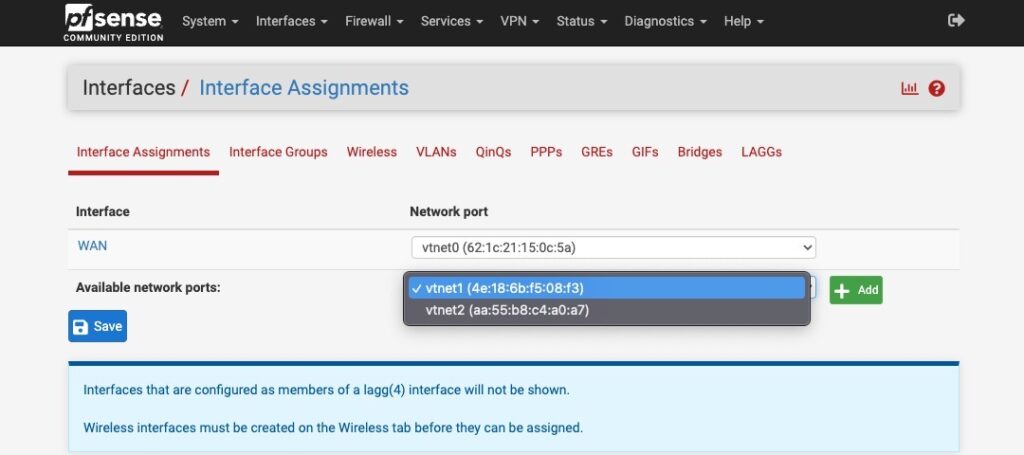Screen dimensions: 1024x455
Task: Expand the Firewall dropdown menu
Action: coord(374,22)
